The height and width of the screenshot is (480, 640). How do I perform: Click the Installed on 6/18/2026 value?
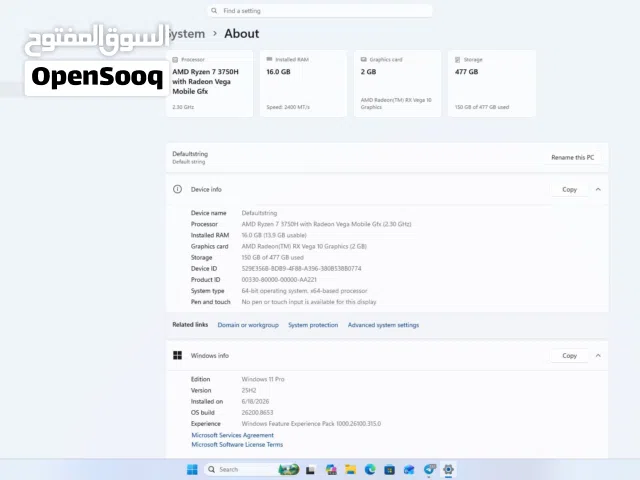click(x=255, y=402)
